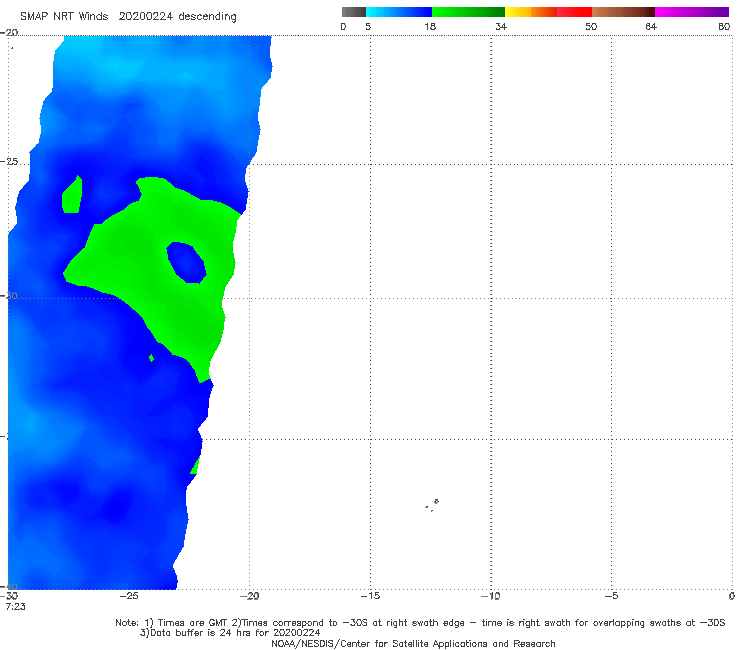
Task: Click the color bar label '50'
Action: (591, 27)
